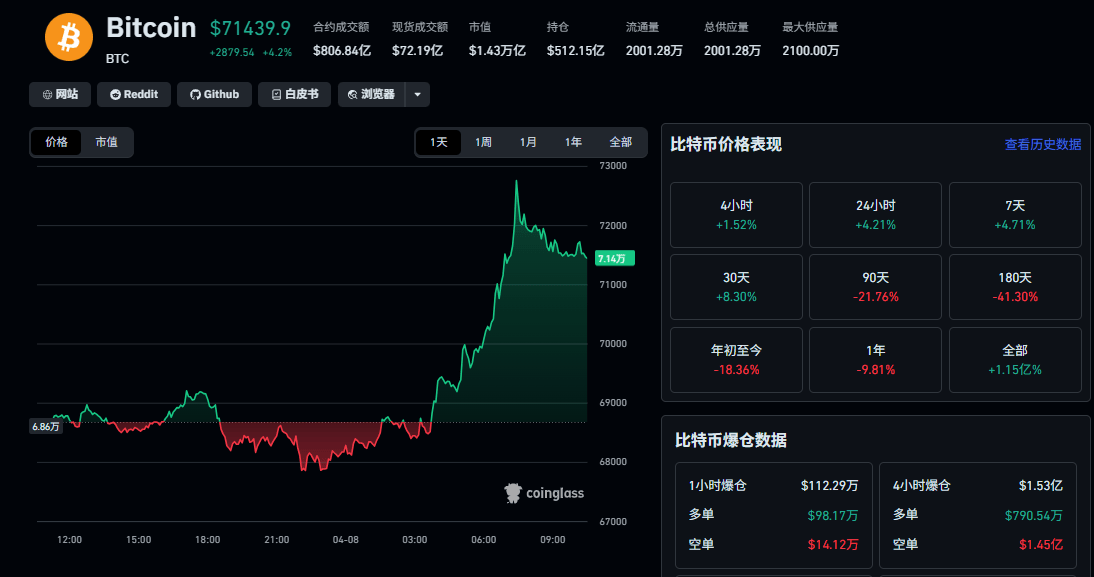This screenshot has width=1094, height=577.
Task: Open the 网站 website link button
Action: (60, 94)
